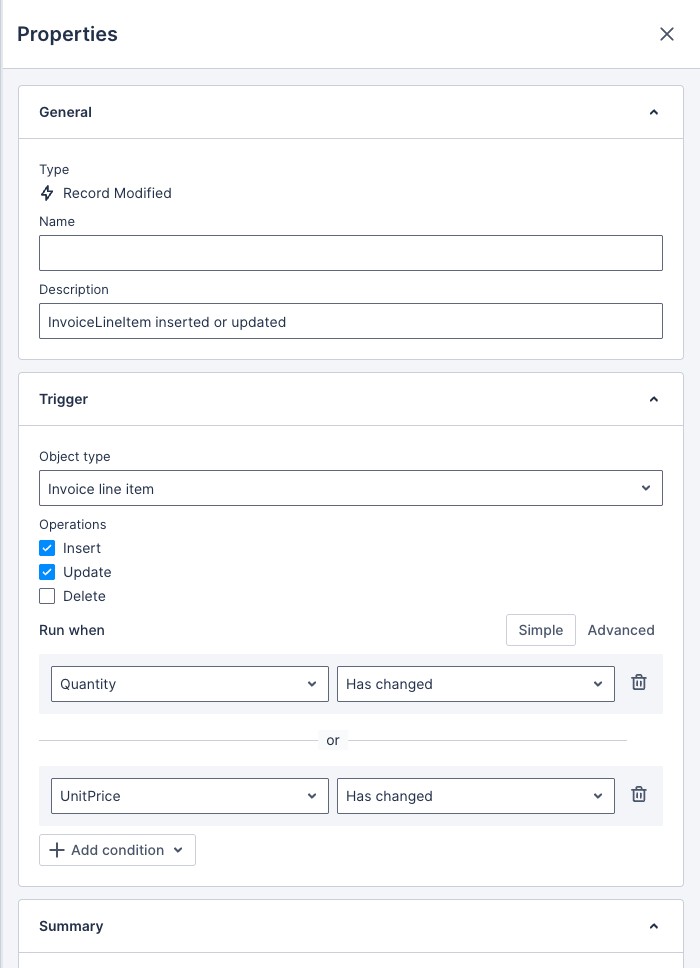Click the plus icon in Add condition
Image resolution: width=700 pixels, height=968 pixels.
57,850
